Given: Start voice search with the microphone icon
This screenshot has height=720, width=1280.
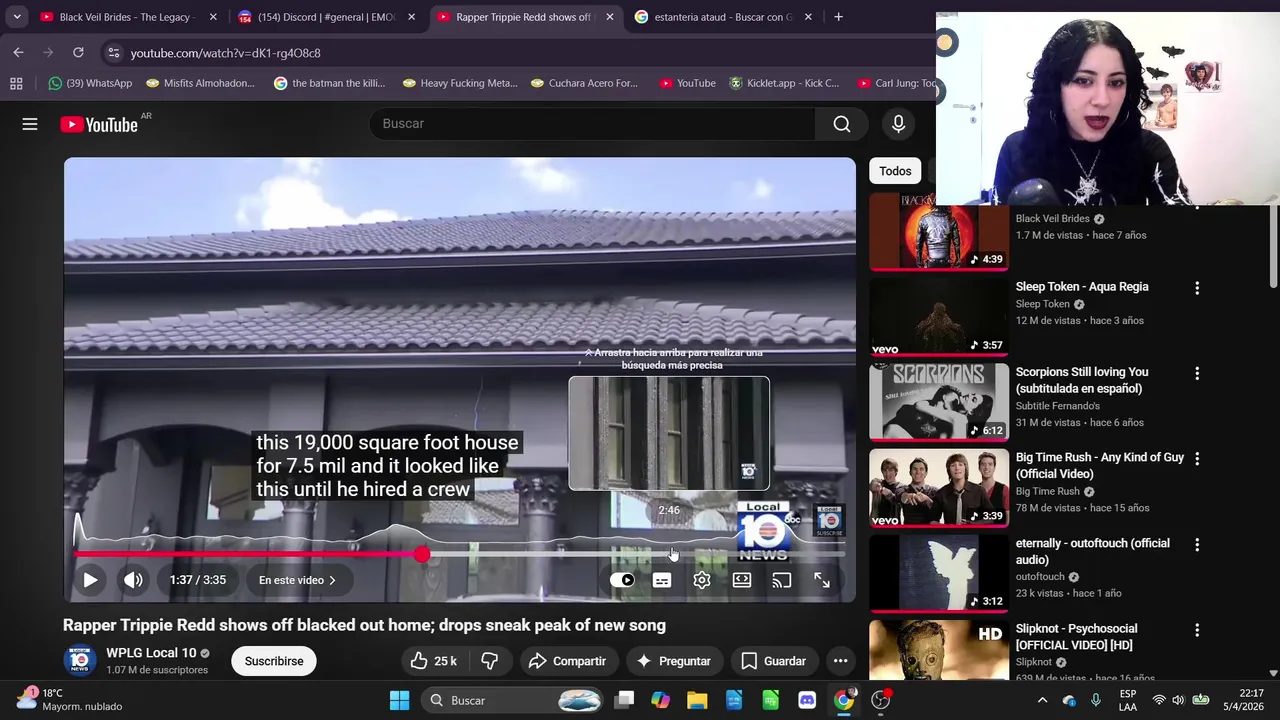Looking at the screenshot, I should 898,124.
